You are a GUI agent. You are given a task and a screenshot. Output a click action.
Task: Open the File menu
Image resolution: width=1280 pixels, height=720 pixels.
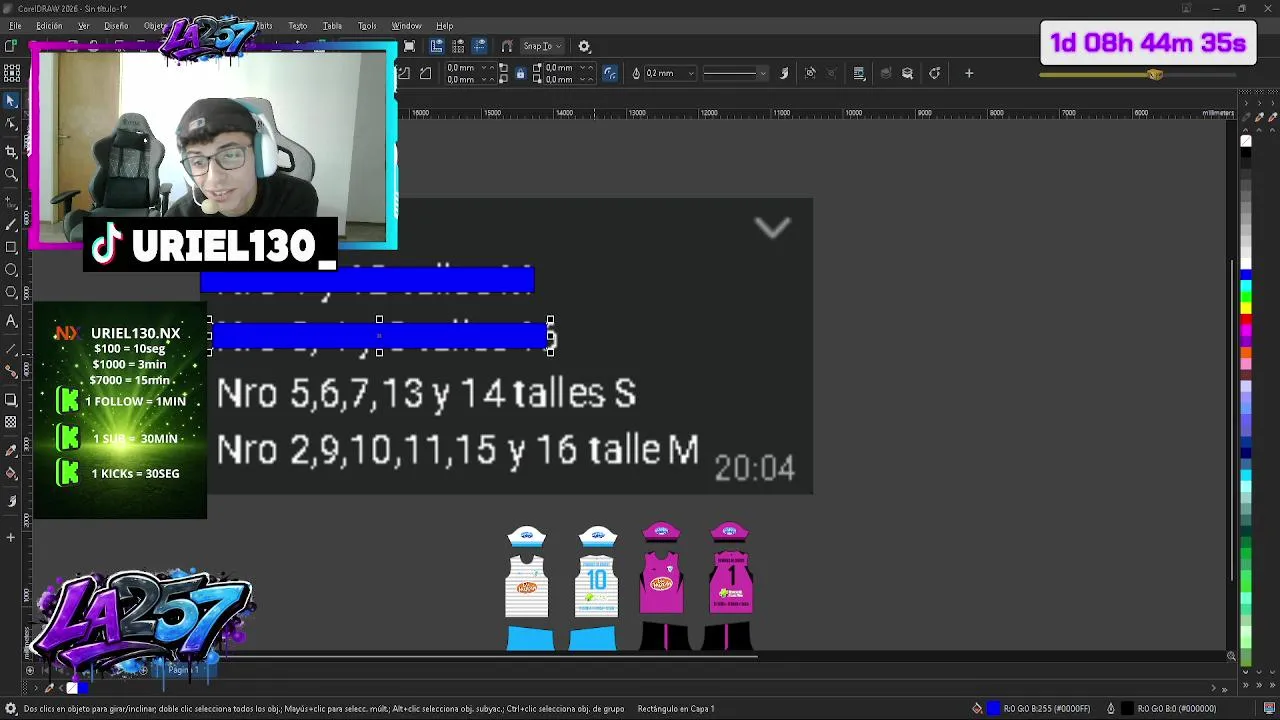point(15,26)
